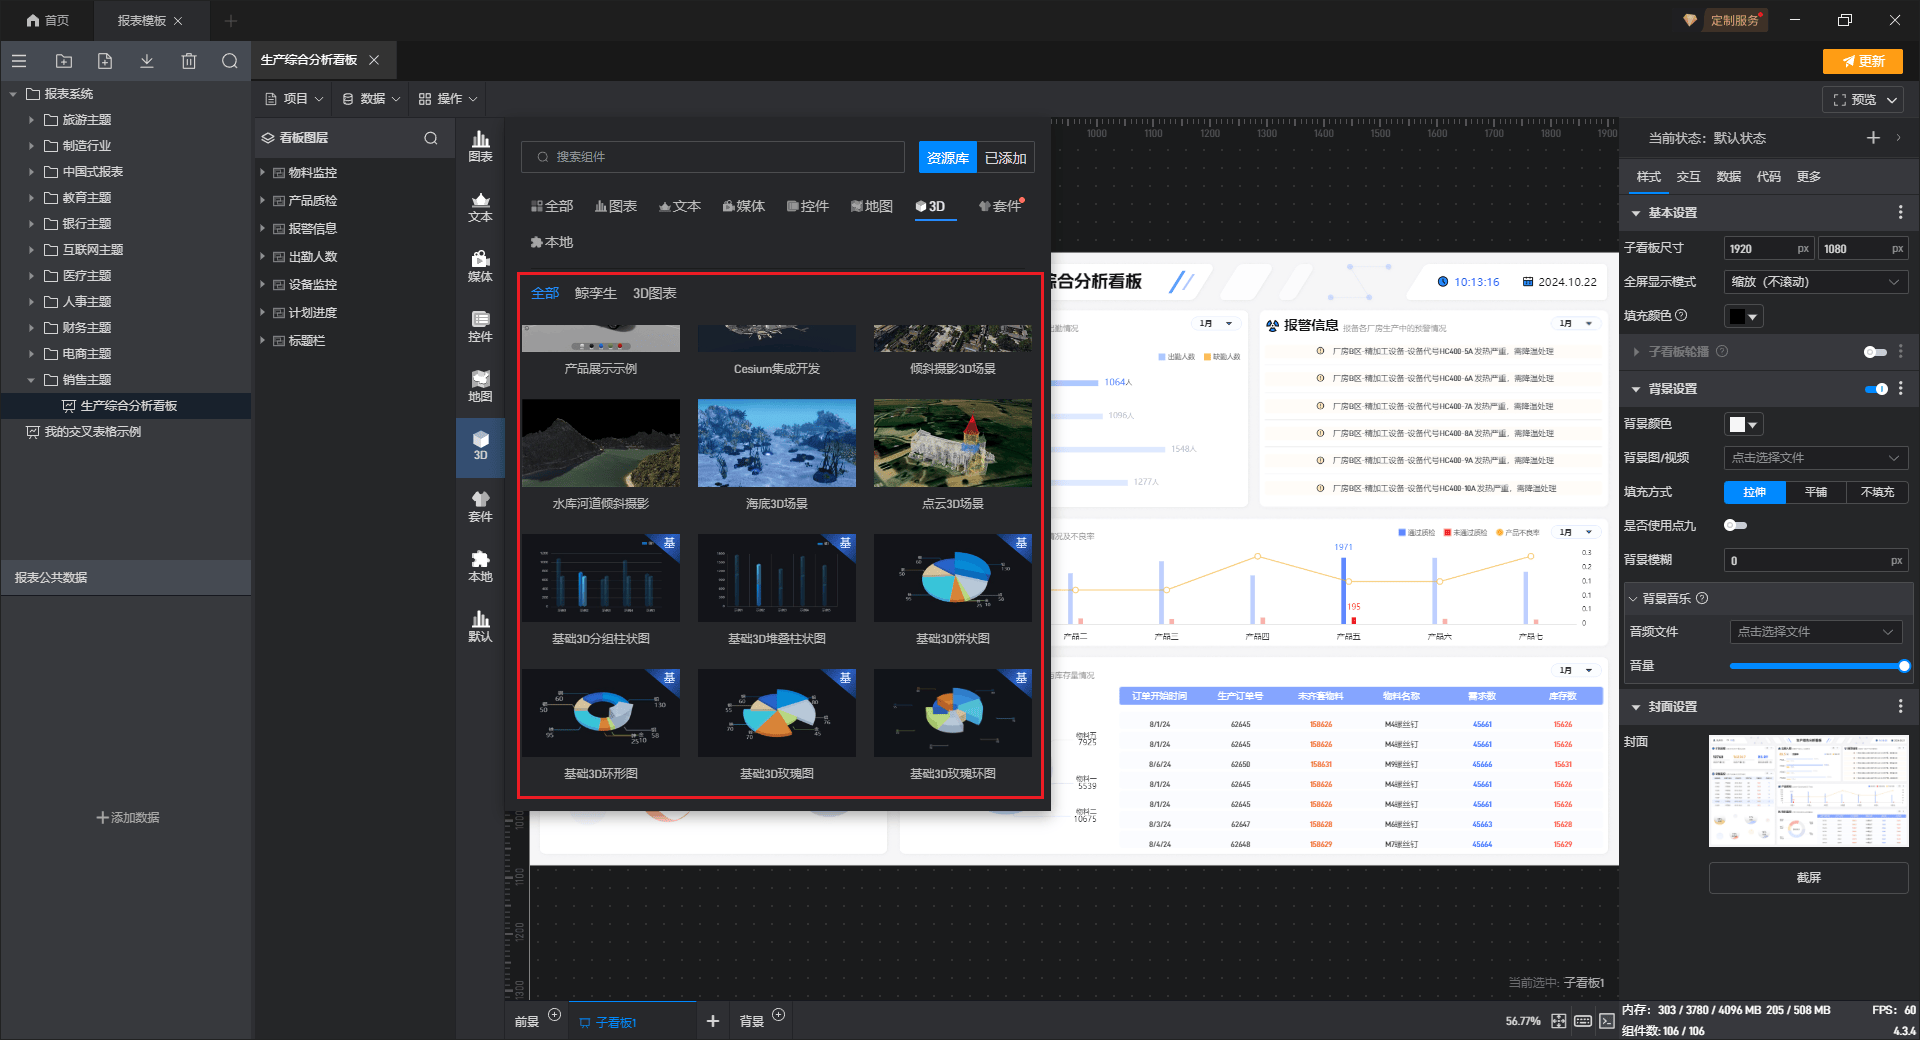
Task: Expand the 旅游主题 folder
Action: point(31,120)
